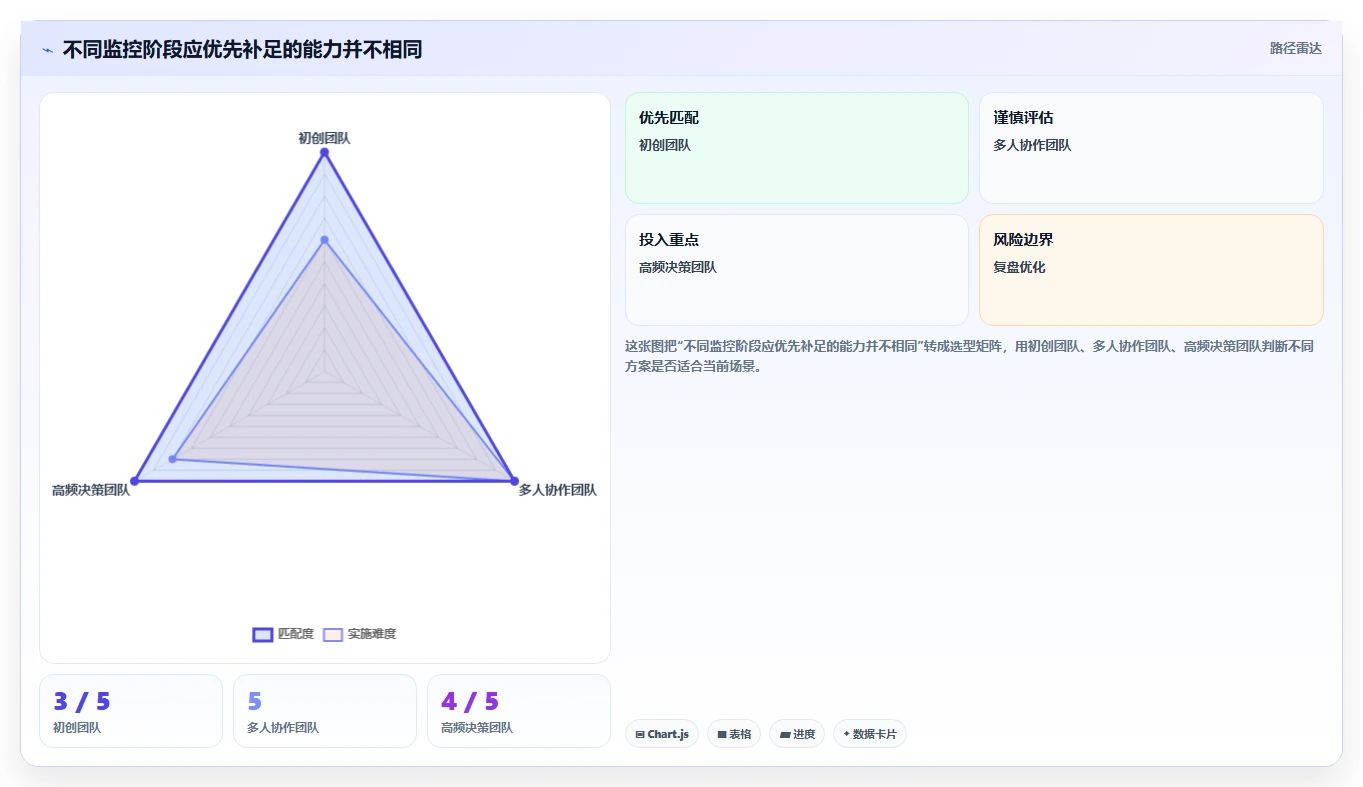1363x787 pixels.
Task: Click the Chart.js tag
Action: click(x=662, y=734)
